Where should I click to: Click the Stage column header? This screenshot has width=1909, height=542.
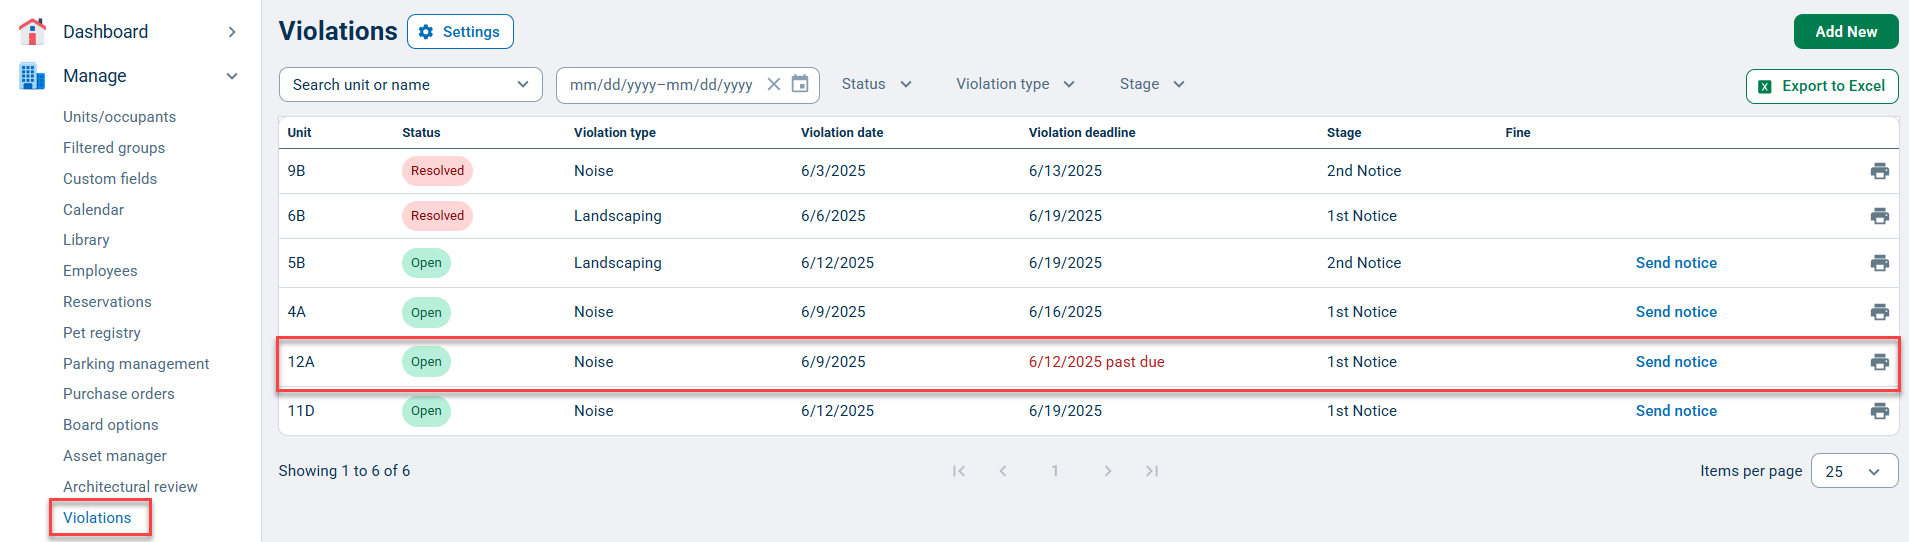click(1344, 132)
